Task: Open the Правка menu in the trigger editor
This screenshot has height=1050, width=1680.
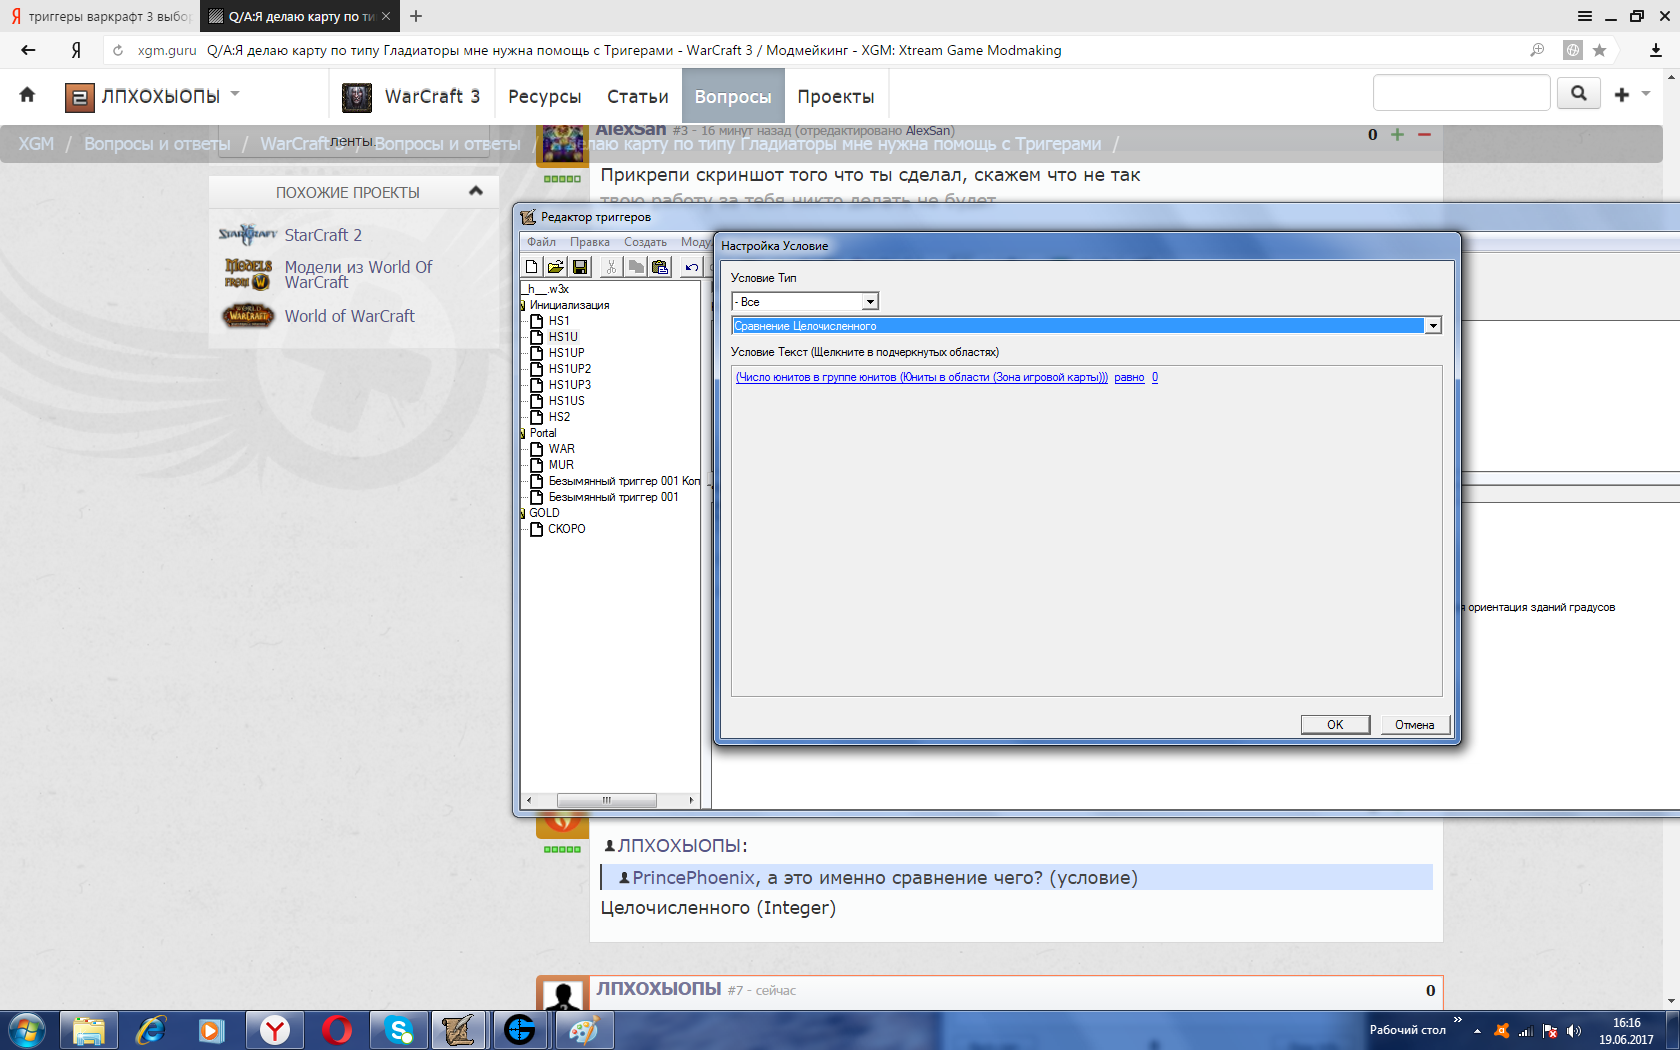Action: 590,242
